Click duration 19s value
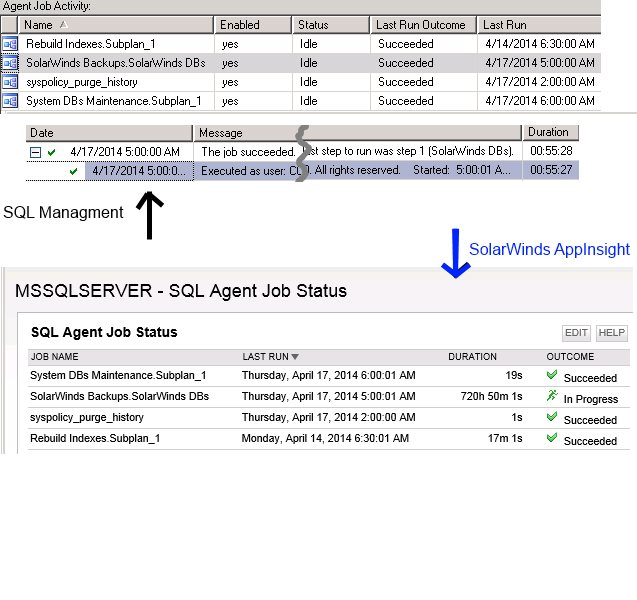The height and width of the screenshot is (600, 637). pos(514,375)
